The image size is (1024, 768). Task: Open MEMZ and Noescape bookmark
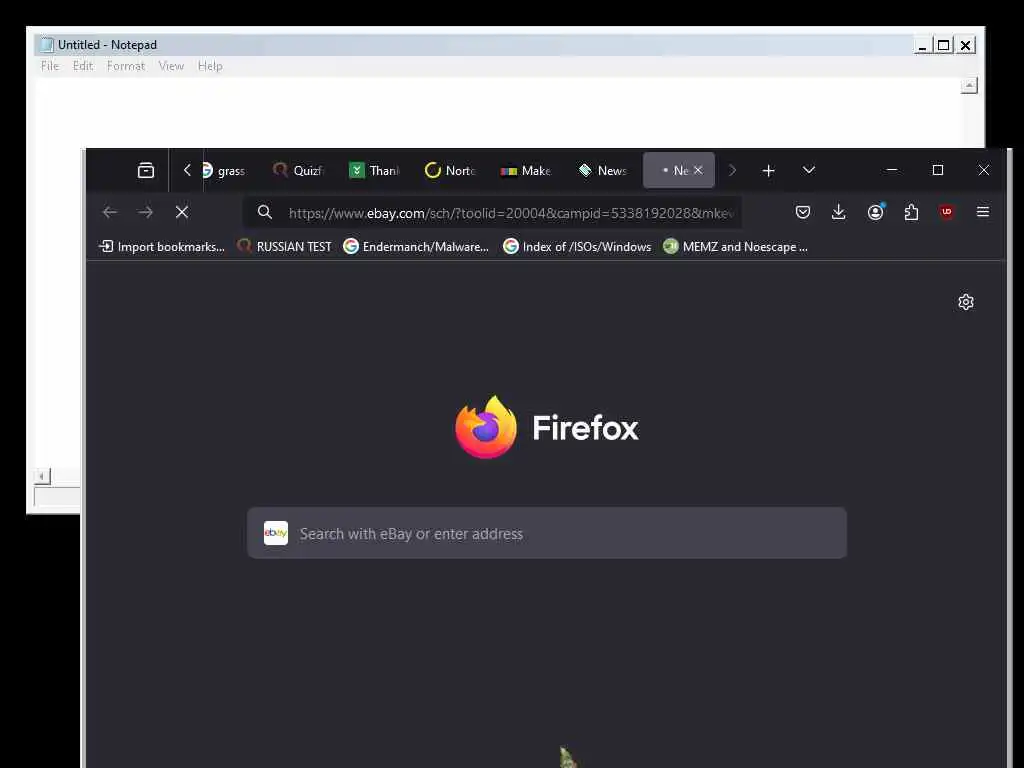735,247
